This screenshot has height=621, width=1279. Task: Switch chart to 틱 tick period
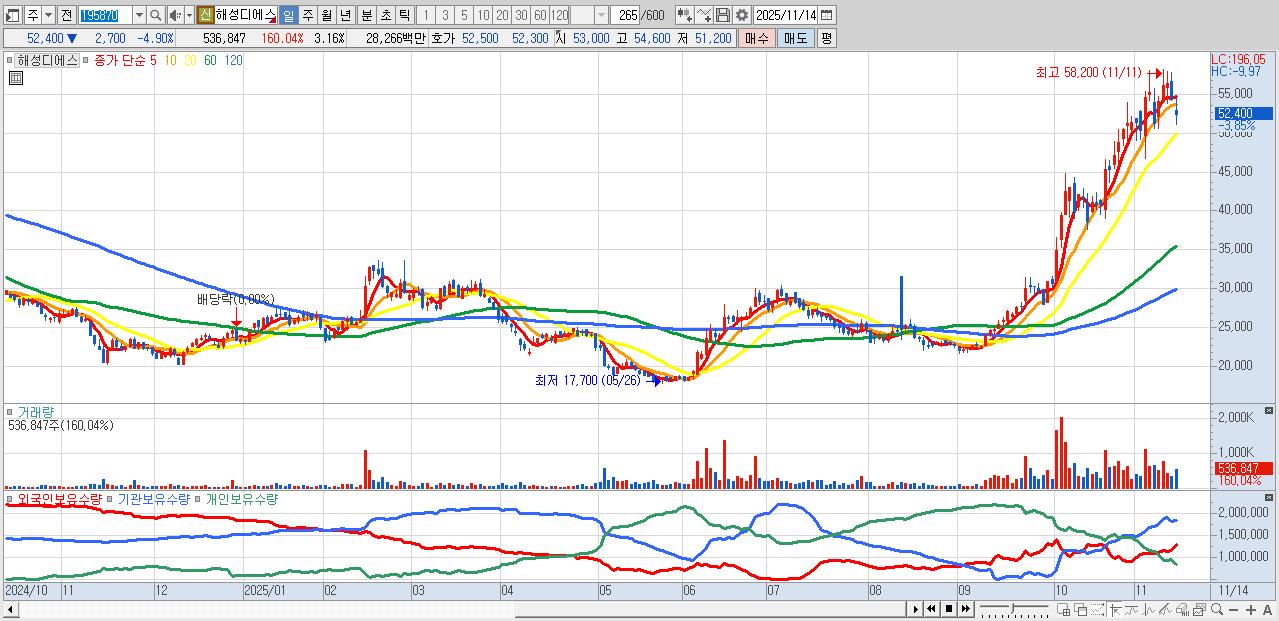coord(404,15)
